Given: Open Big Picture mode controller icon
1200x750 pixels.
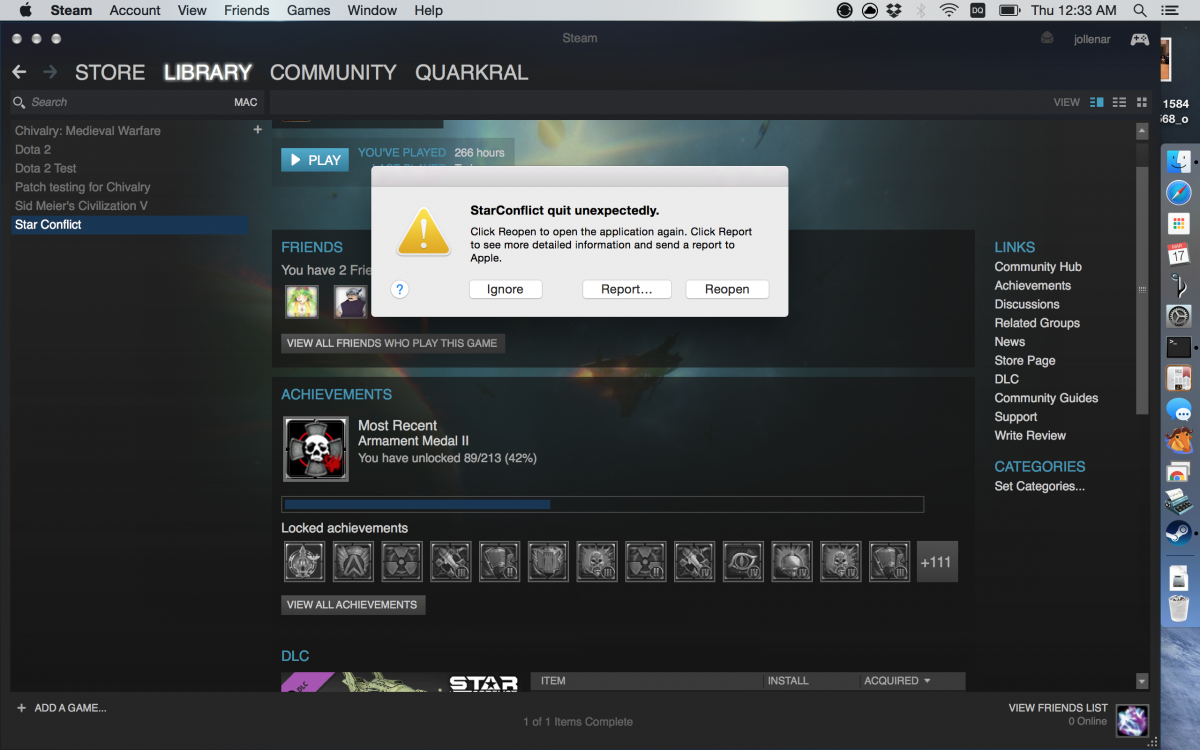Looking at the screenshot, I should [x=1139, y=39].
